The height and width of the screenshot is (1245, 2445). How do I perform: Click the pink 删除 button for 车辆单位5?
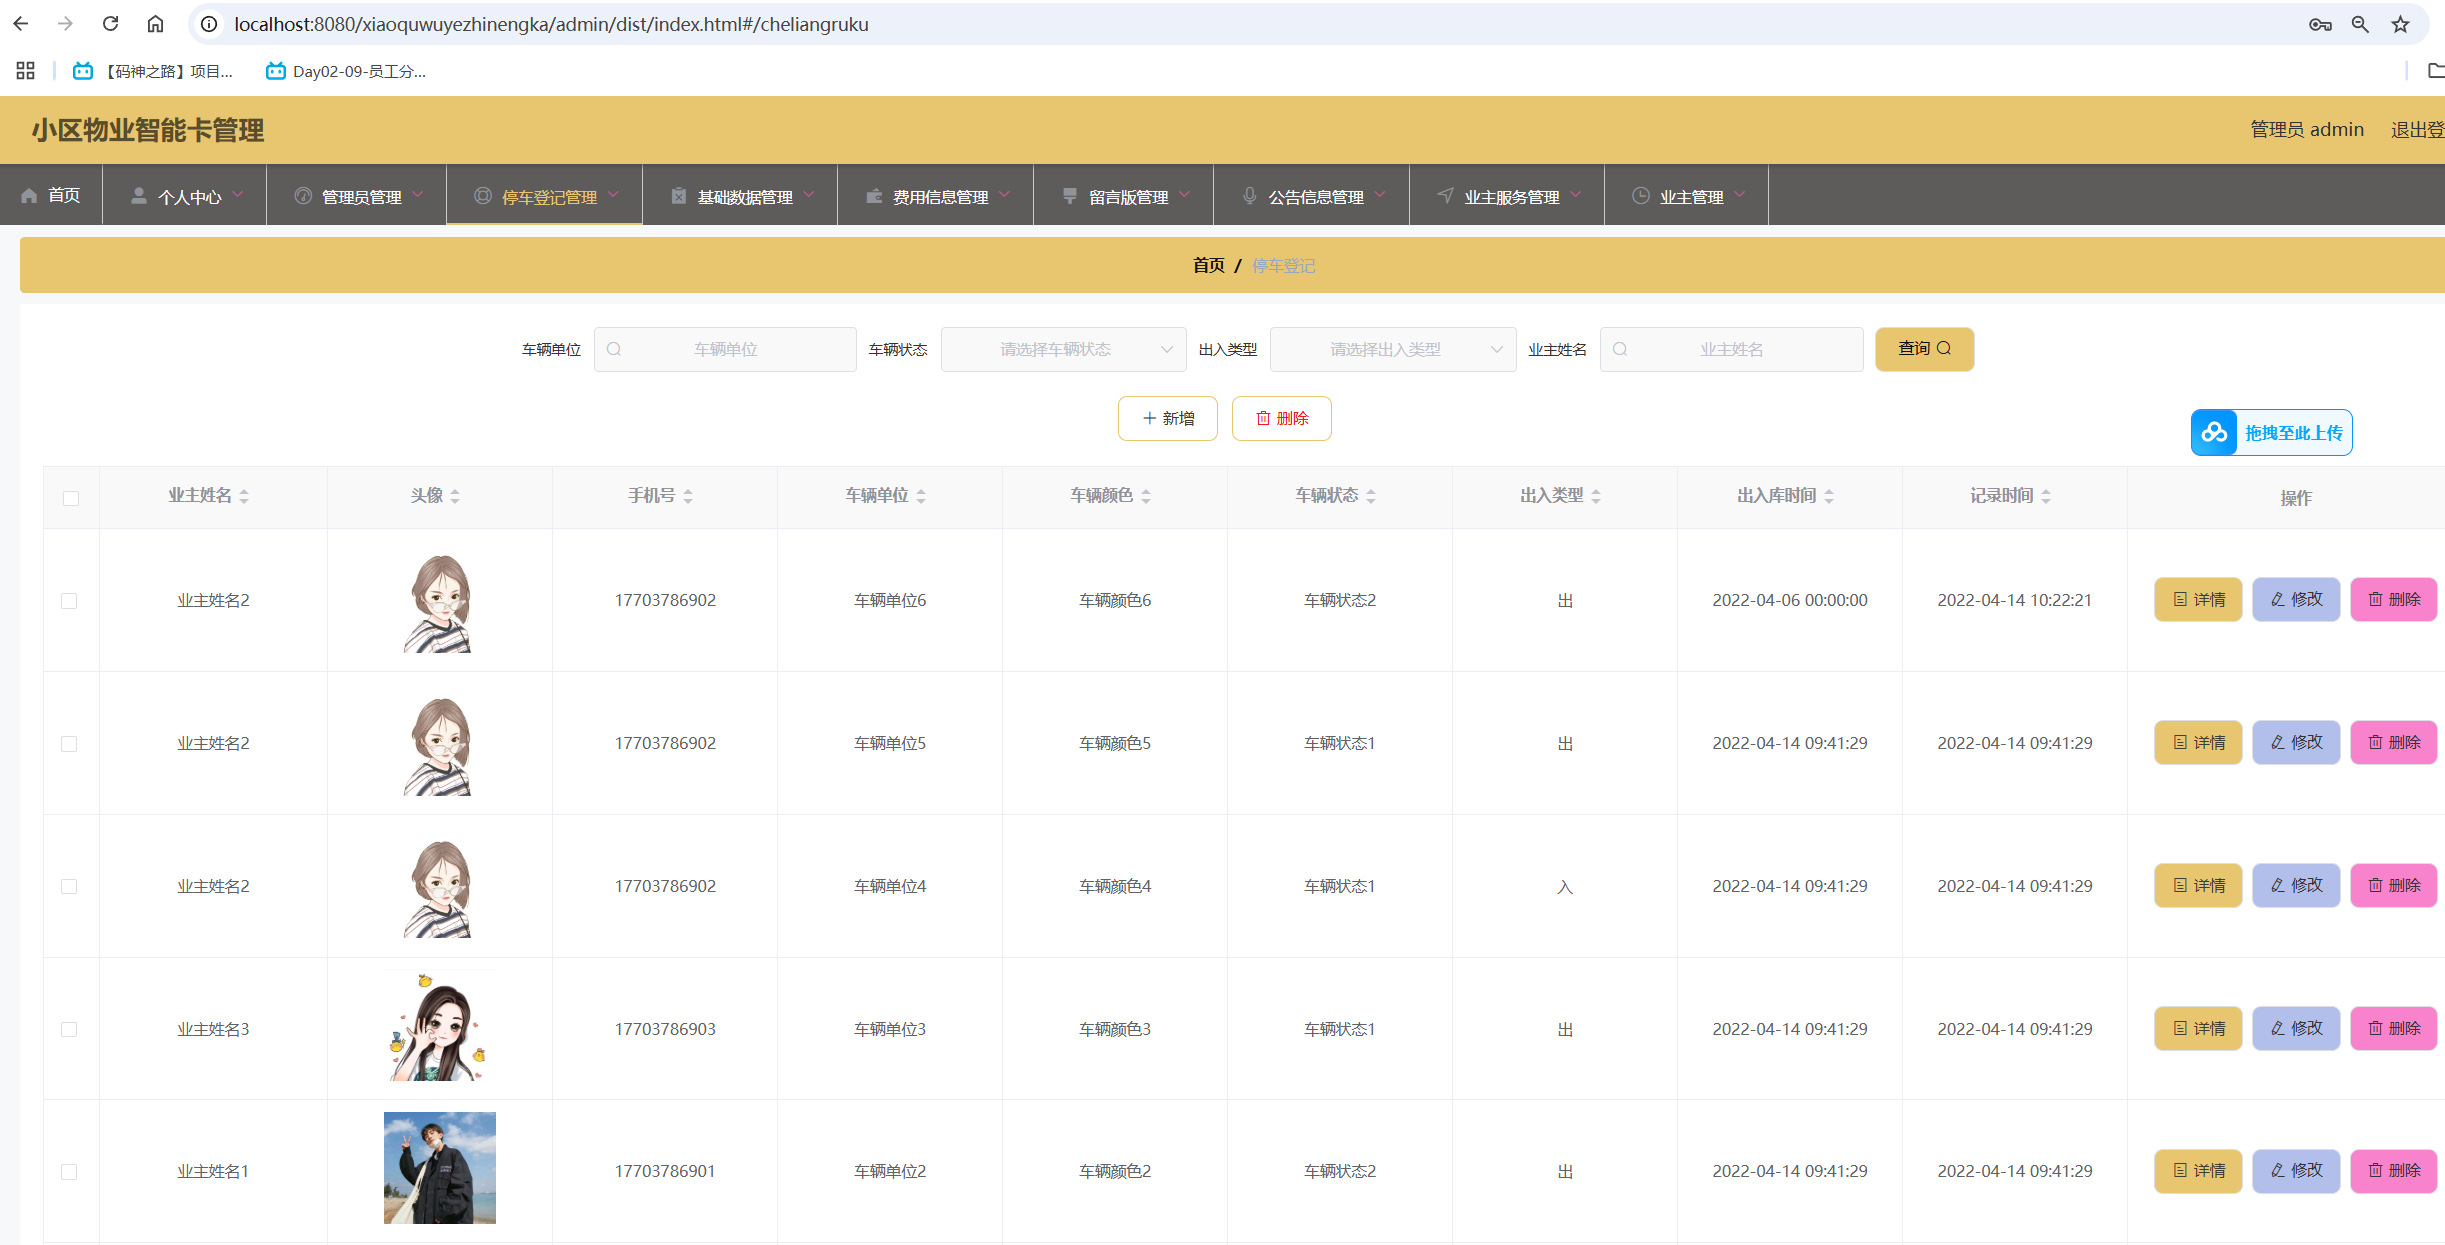click(2393, 742)
